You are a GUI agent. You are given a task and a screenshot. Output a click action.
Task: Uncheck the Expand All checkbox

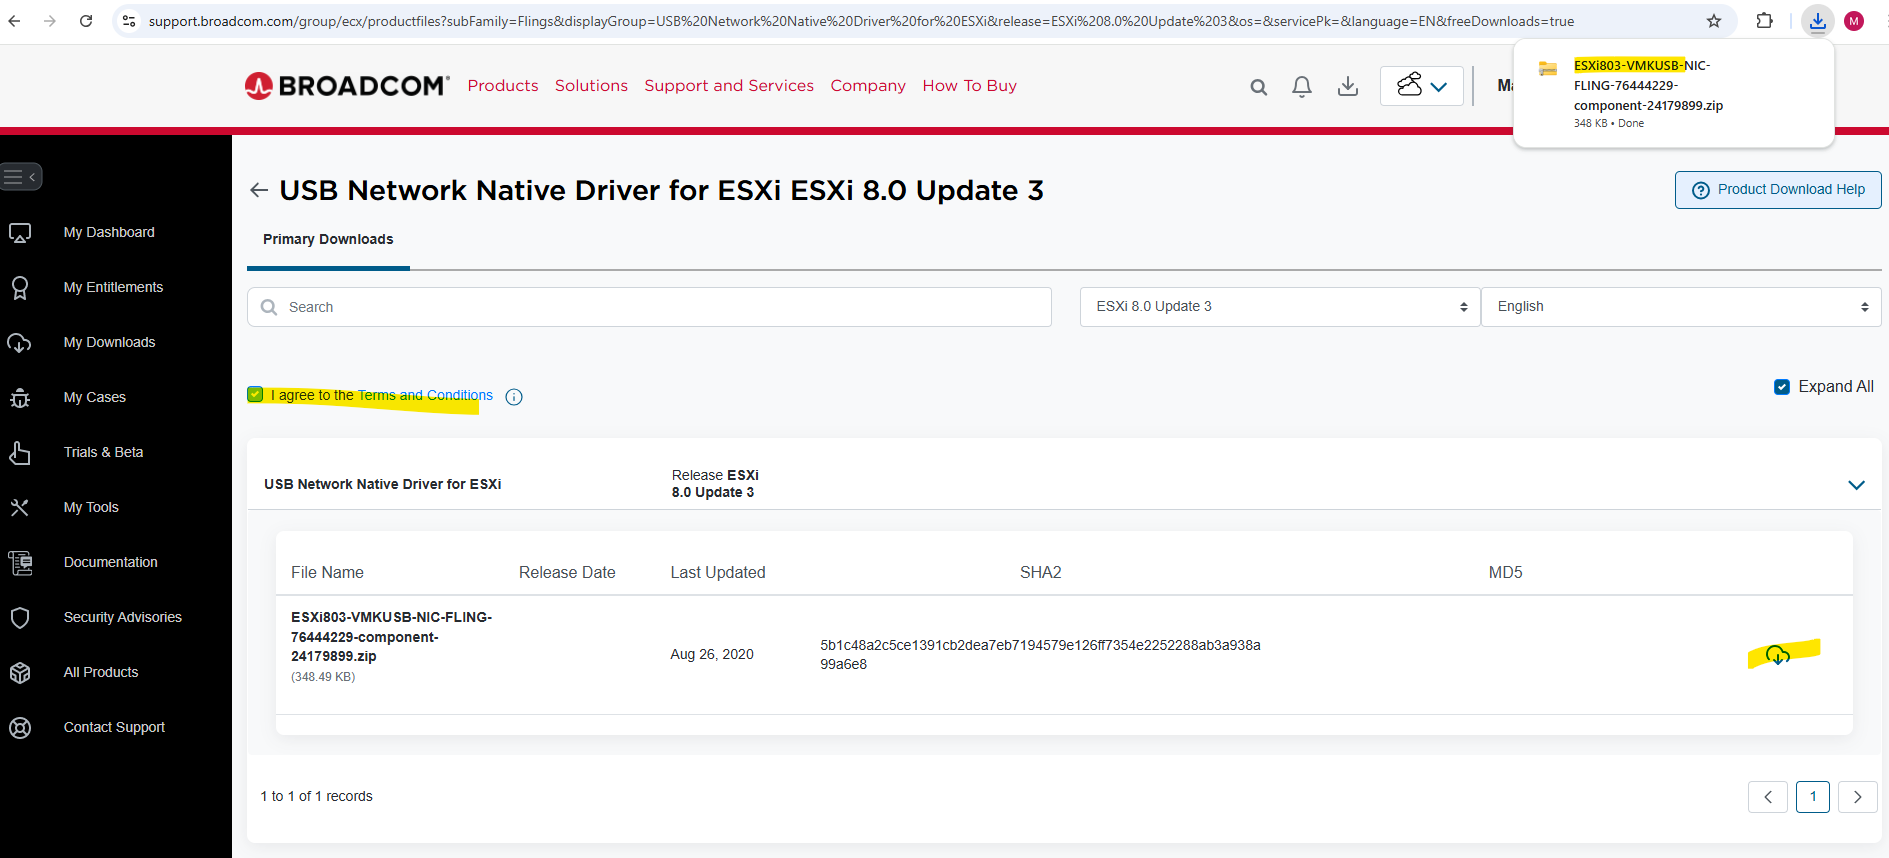tap(1782, 387)
